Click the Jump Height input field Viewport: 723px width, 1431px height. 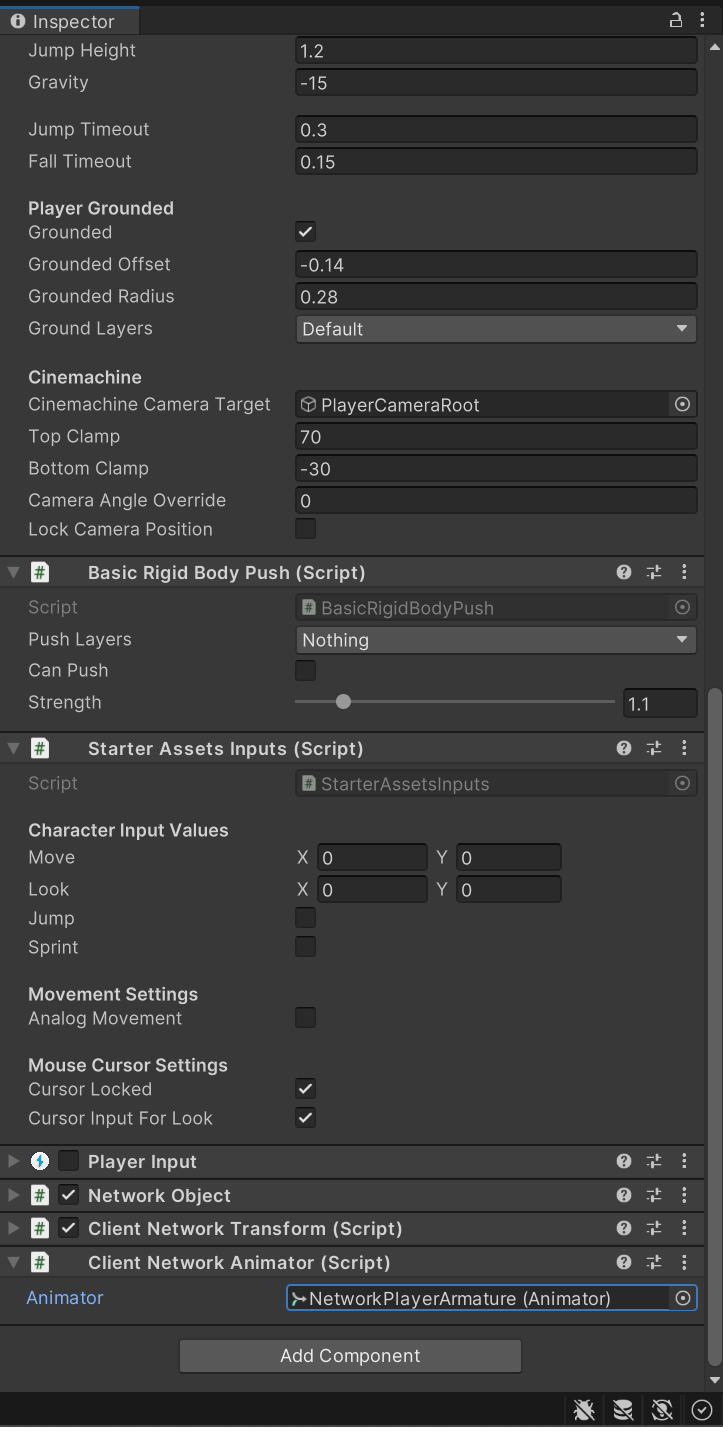click(x=496, y=51)
